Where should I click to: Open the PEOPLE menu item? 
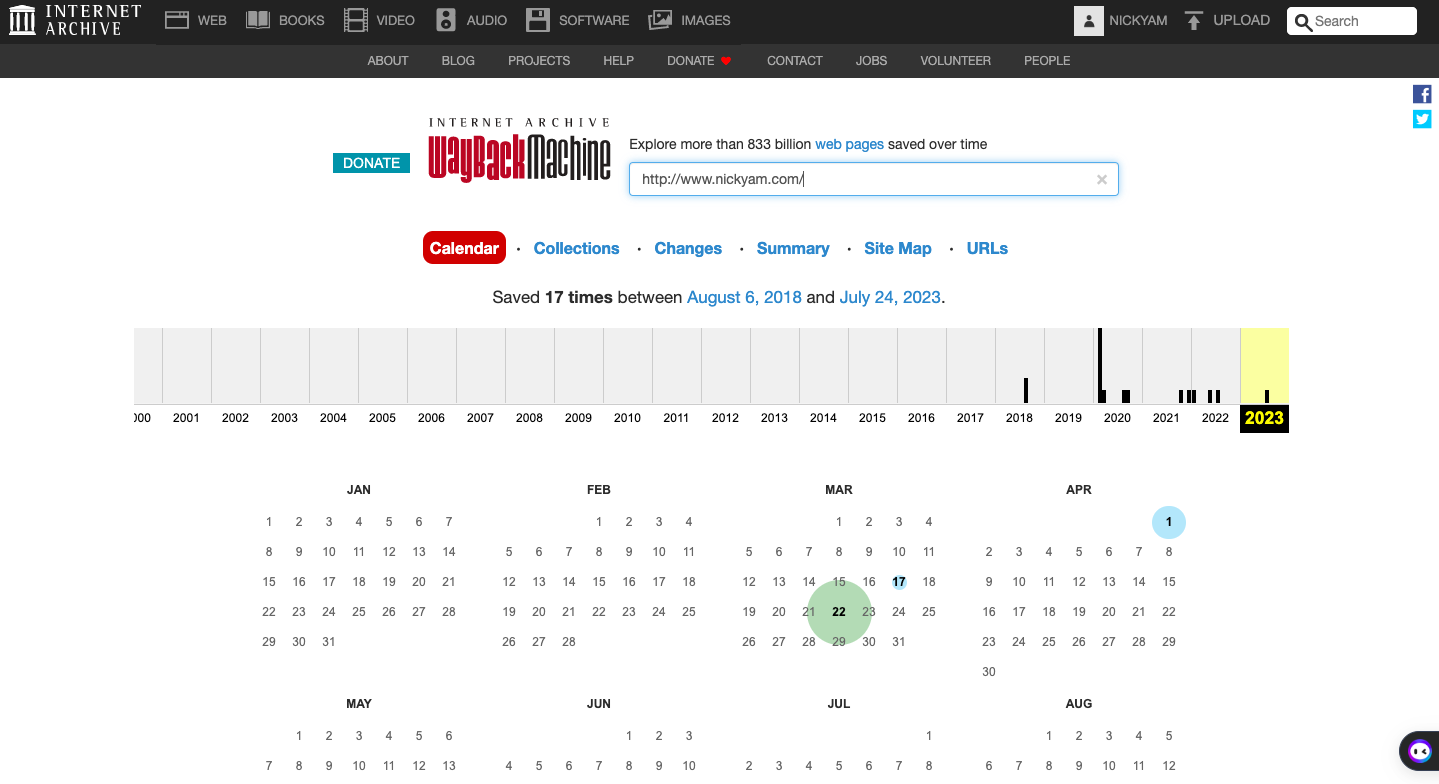1047,61
